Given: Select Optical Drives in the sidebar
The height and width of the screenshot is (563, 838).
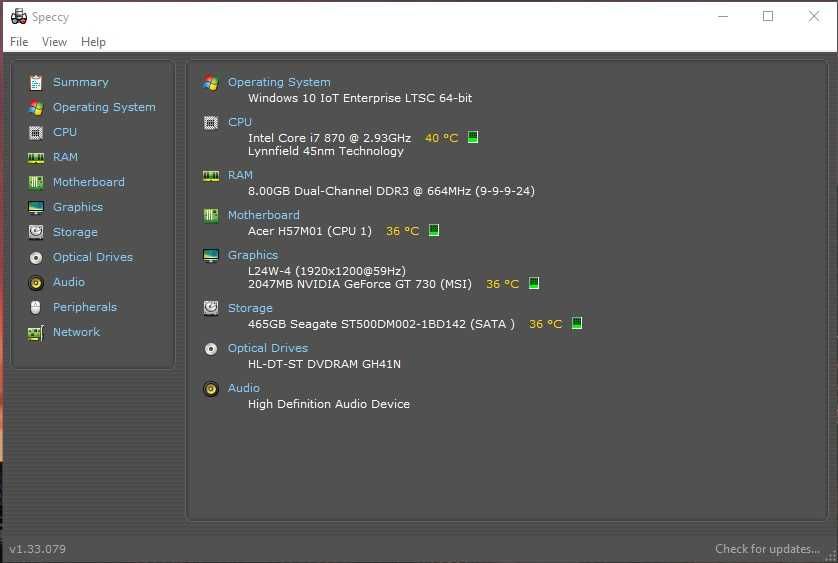Looking at the screenshot, I should (93, 257).
